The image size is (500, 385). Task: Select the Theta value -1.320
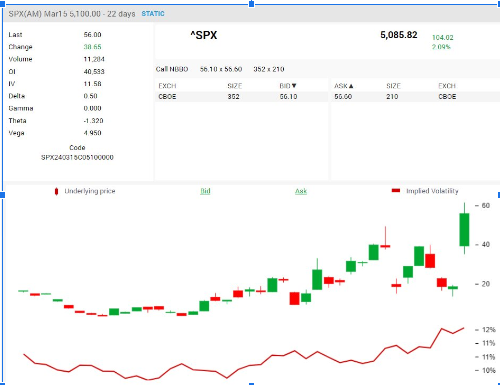[93, 121]
